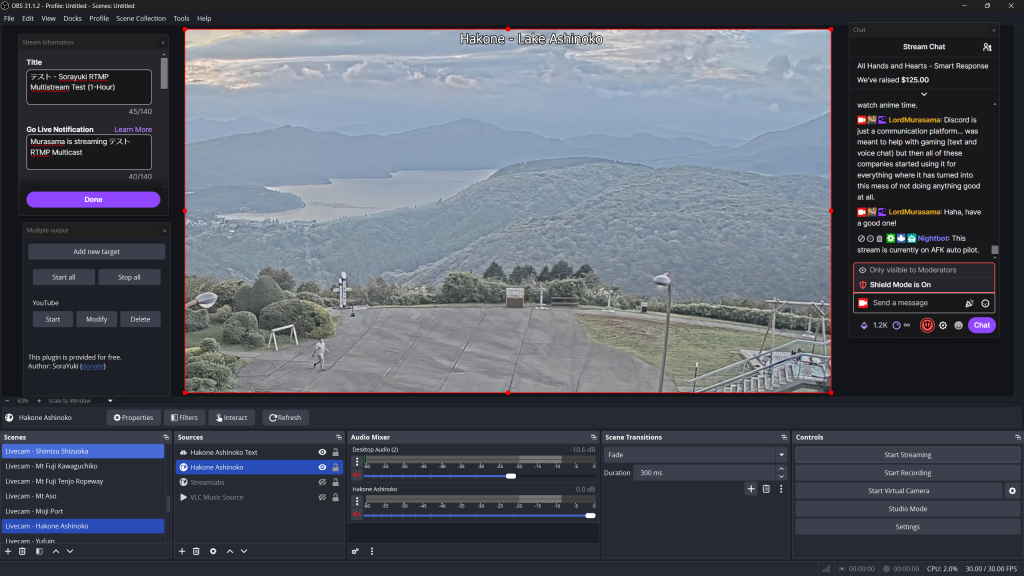The image size is (1024, 576).
Task: Open the Scene Collection menu
Action: [141, 18]
